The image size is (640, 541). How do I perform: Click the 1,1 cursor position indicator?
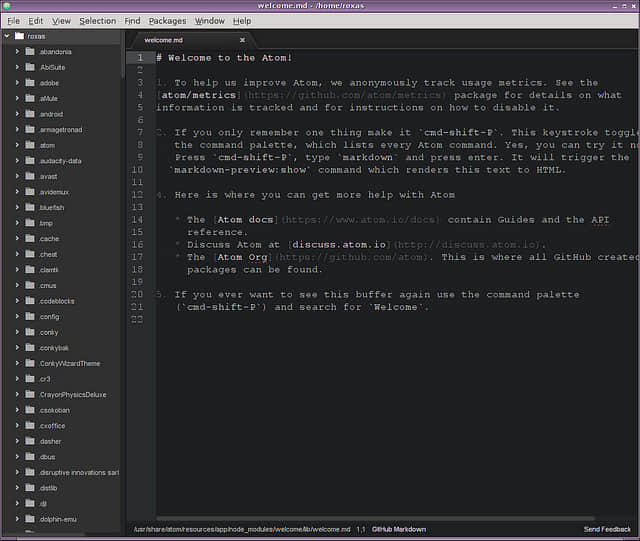click(x=361, y=529)
